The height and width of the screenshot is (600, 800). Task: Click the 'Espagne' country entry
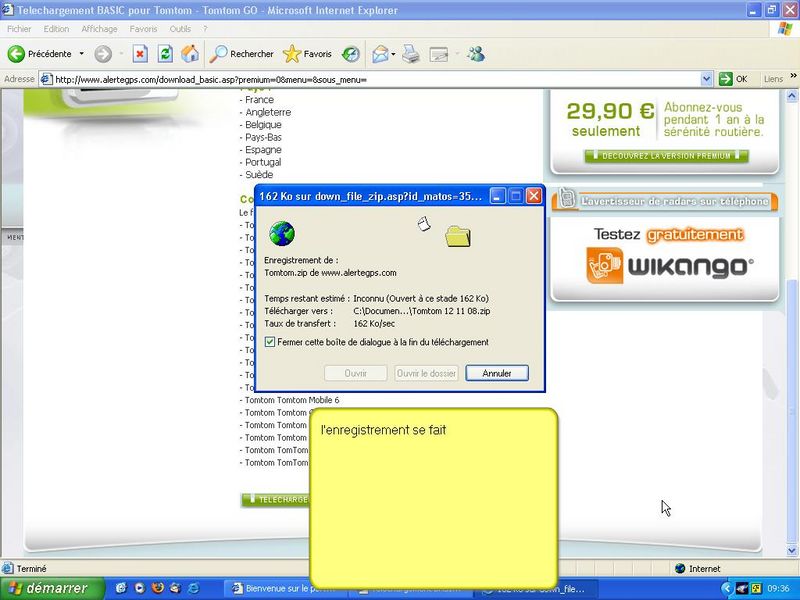point(263,149)
